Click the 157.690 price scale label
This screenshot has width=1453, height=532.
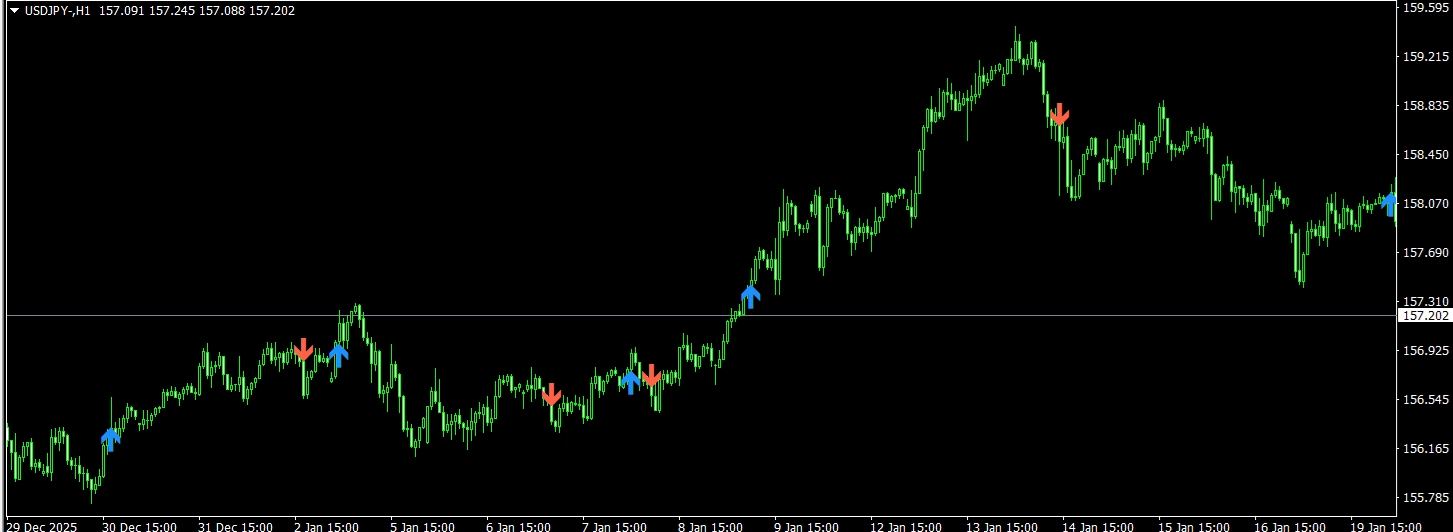click(x=1426, y=253)
